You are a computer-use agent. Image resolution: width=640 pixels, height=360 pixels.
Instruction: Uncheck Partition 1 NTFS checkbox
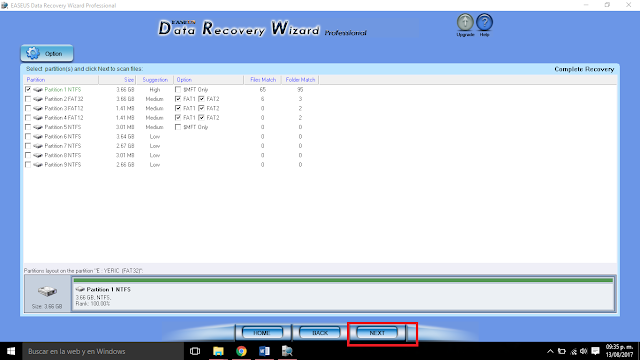[28, 89]
